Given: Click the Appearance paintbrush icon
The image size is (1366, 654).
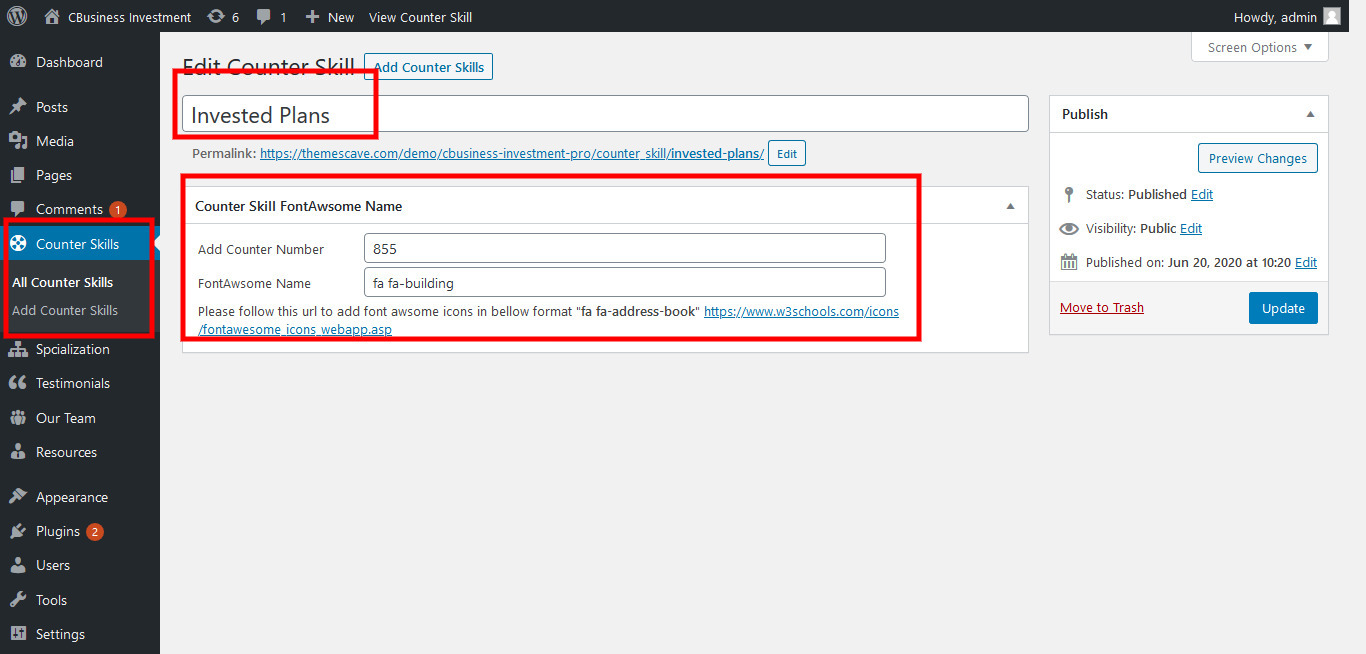Looking at the screenshot, I should tap(18, 497).
